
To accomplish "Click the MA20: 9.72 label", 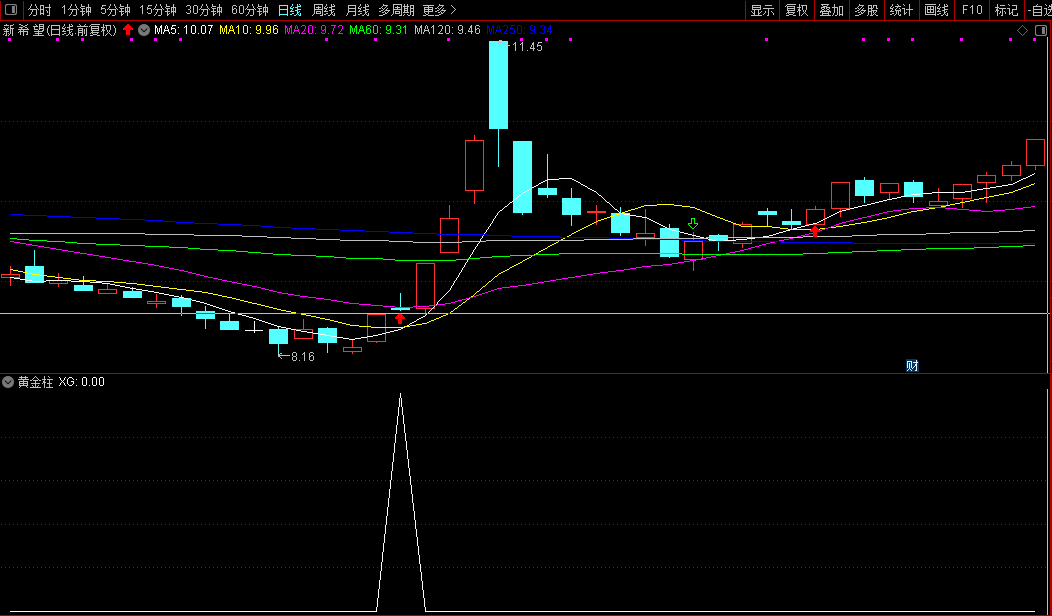I will (314, 30).
